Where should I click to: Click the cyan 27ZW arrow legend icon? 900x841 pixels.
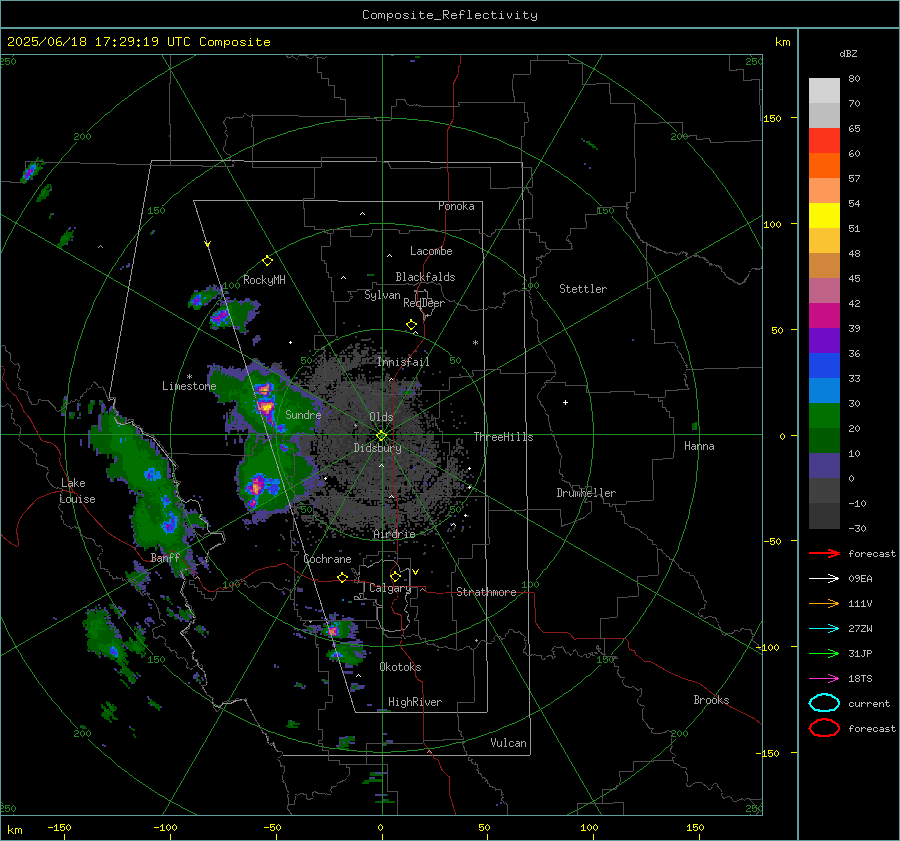[x=824, y=629]
